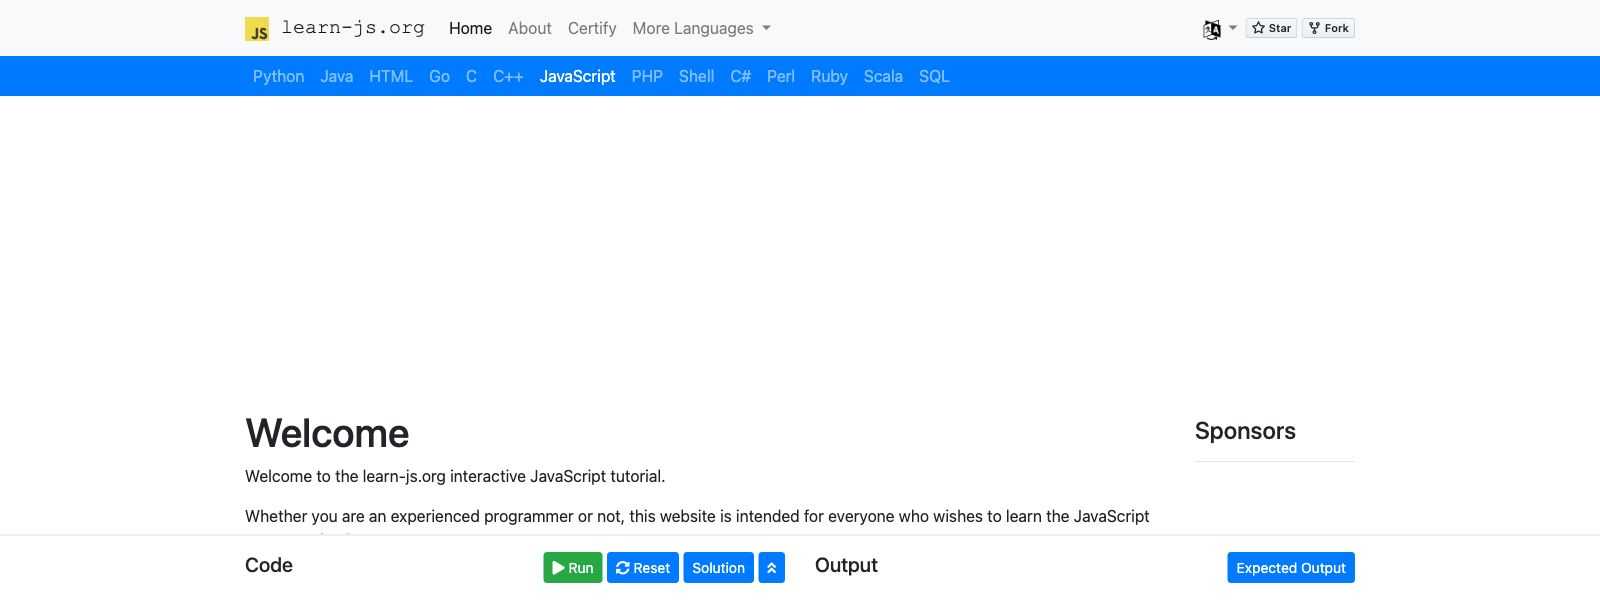Switch to the HTML tutorial
This screenshot has width=1600, height=600.
[x=391, y=76]
